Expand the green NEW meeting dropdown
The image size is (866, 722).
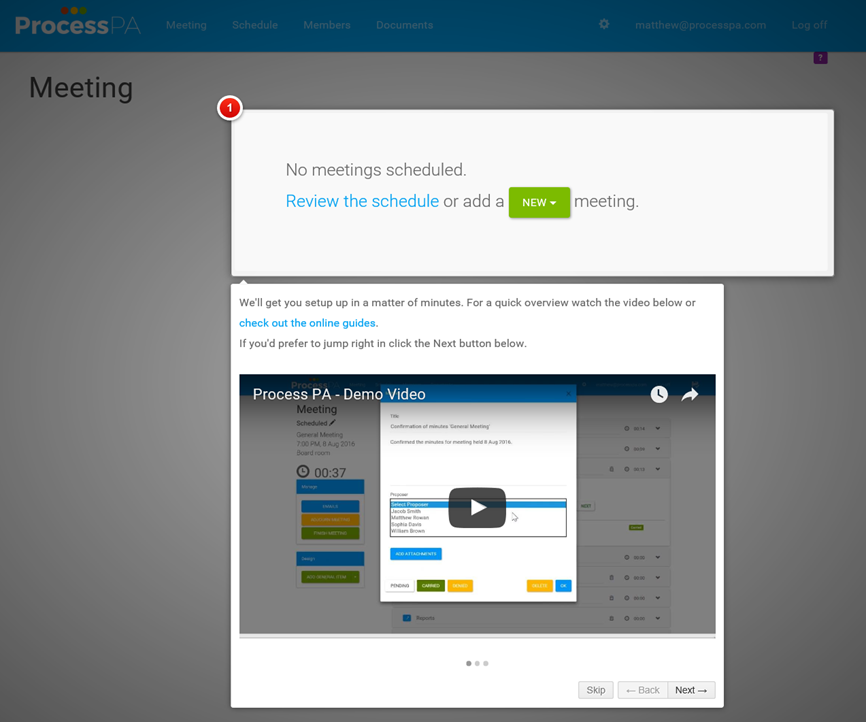coord(539,202)
